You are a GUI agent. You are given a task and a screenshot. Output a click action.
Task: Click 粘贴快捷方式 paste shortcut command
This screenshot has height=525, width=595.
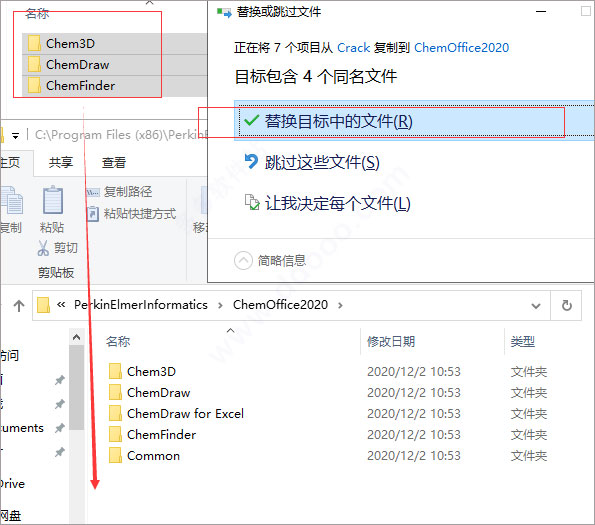tap(131, 214)
